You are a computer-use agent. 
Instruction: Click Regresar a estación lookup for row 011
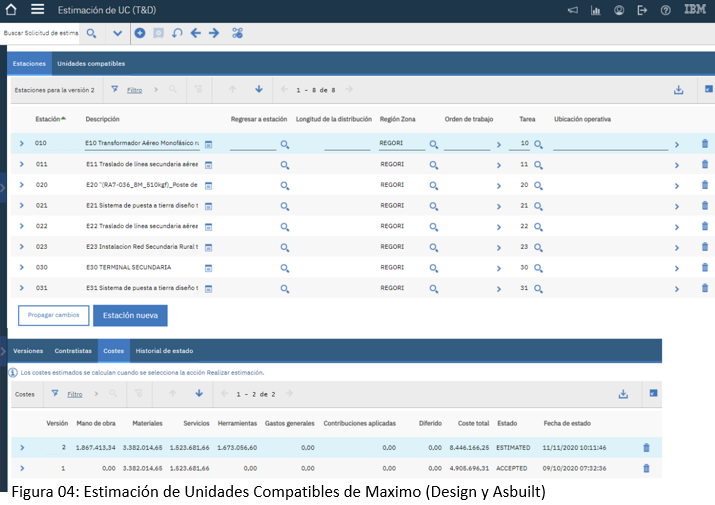point(285,165)
